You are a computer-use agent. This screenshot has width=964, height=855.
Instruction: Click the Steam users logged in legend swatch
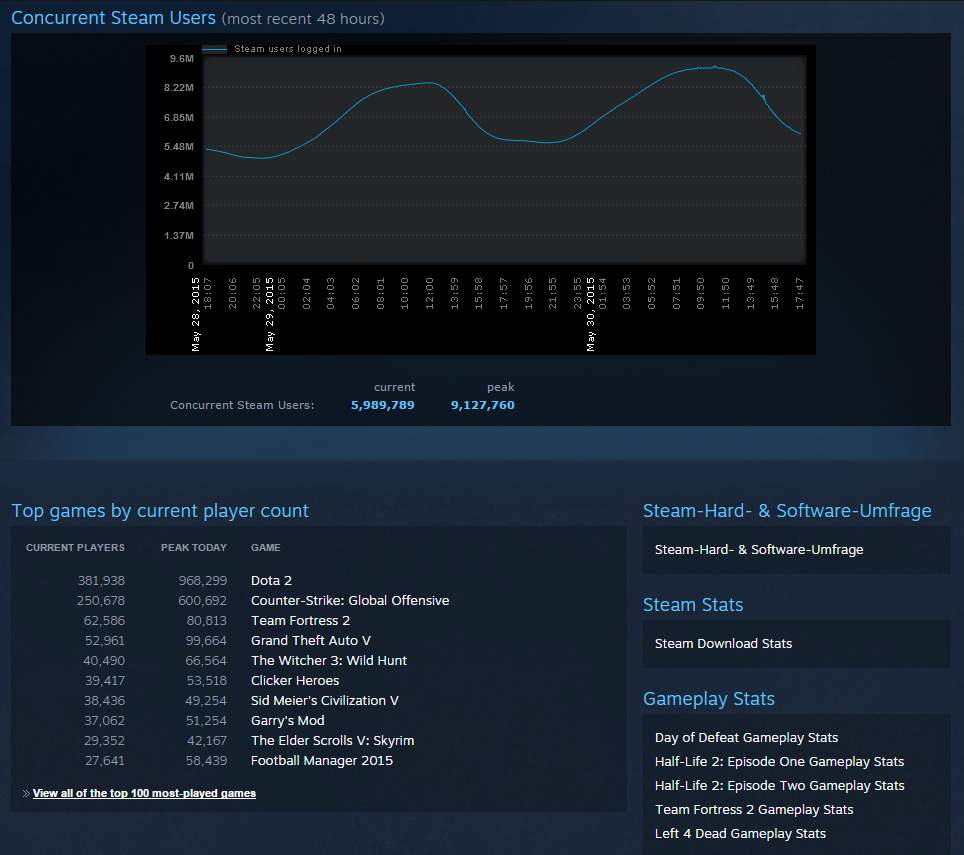click(x=215, y=49)
